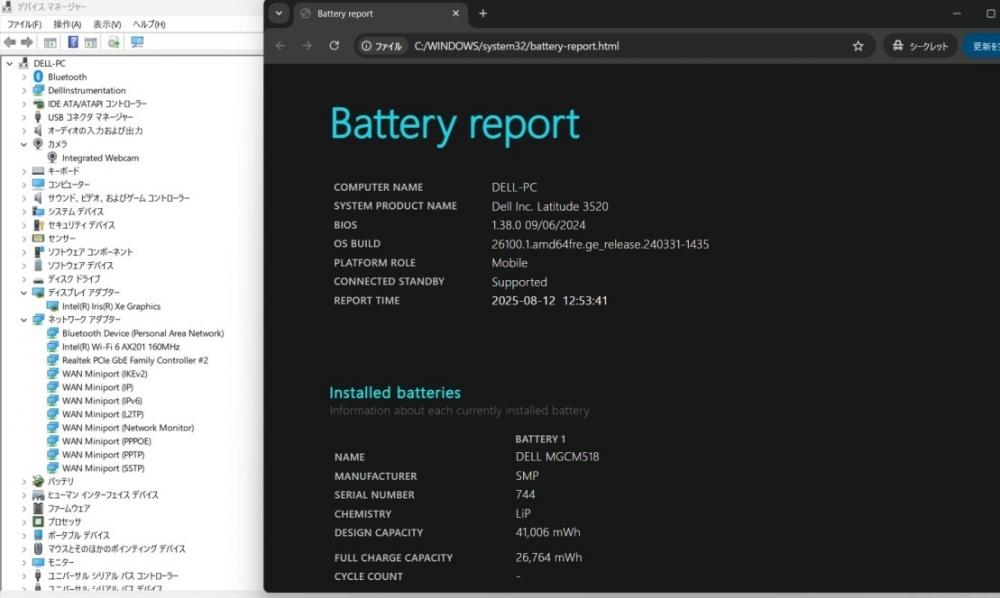Select WAN Miniport (IKEv2)
The image size is (1000, 598).
tap(105, 374)
